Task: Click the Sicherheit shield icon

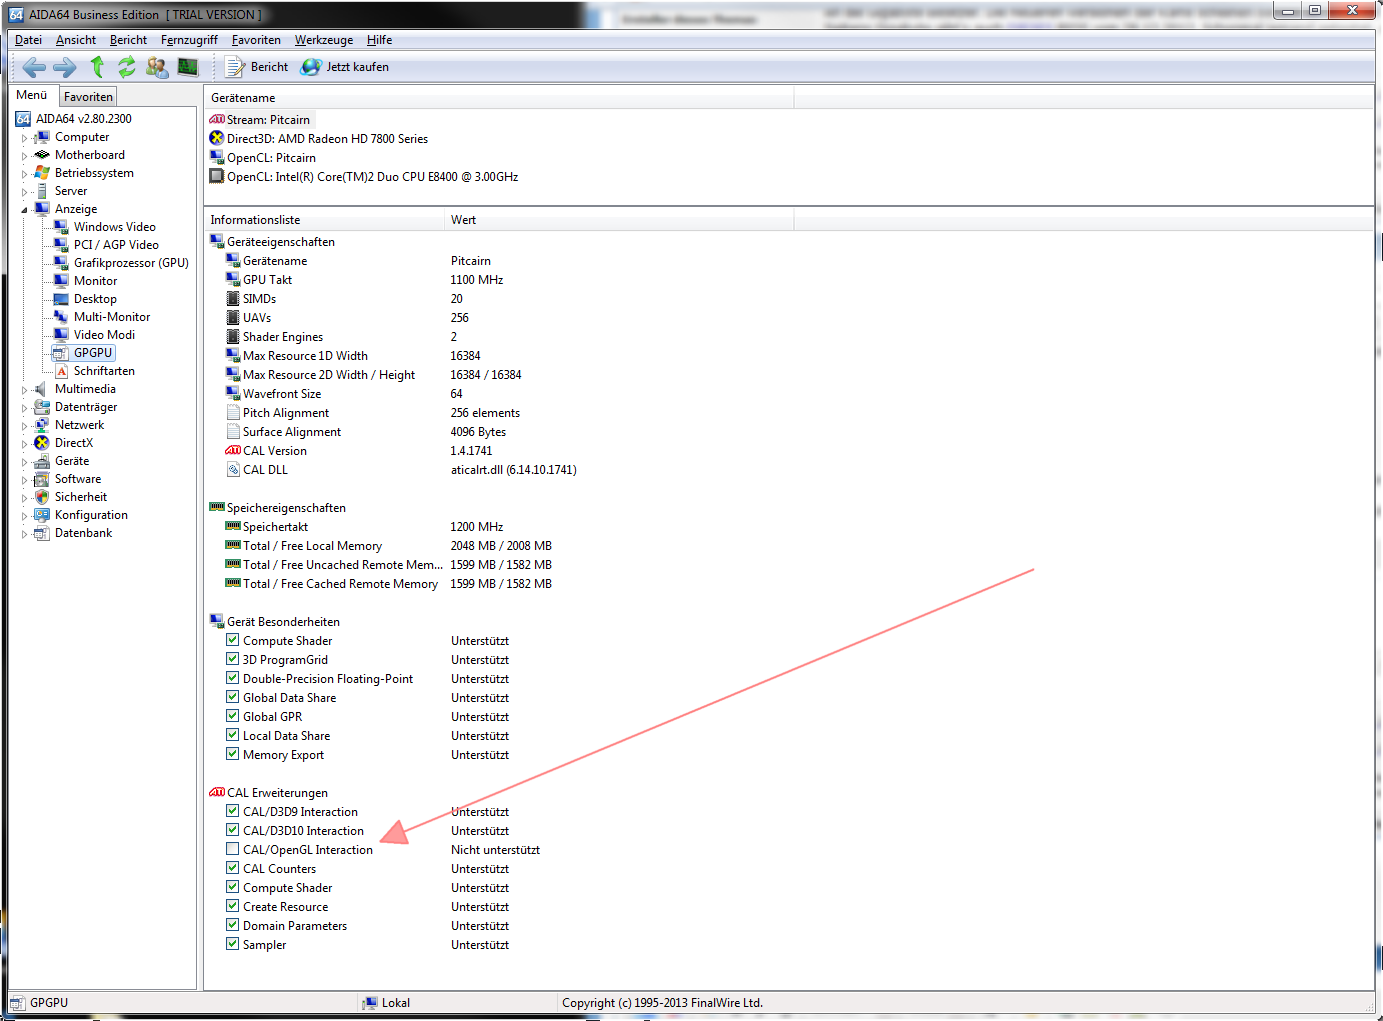Action: click(x=42, y=497)
